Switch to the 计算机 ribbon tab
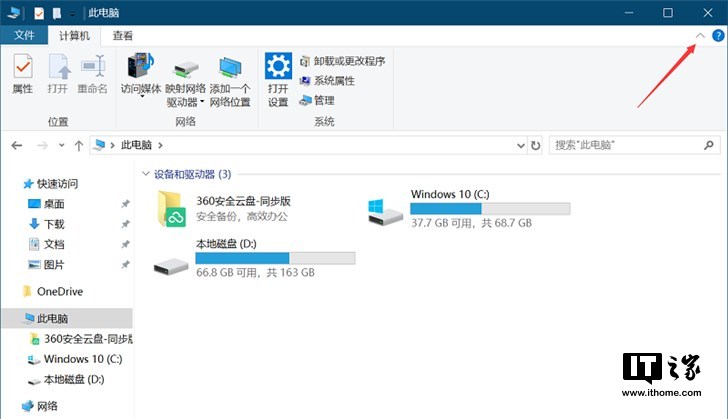 [x=74, y=36]
